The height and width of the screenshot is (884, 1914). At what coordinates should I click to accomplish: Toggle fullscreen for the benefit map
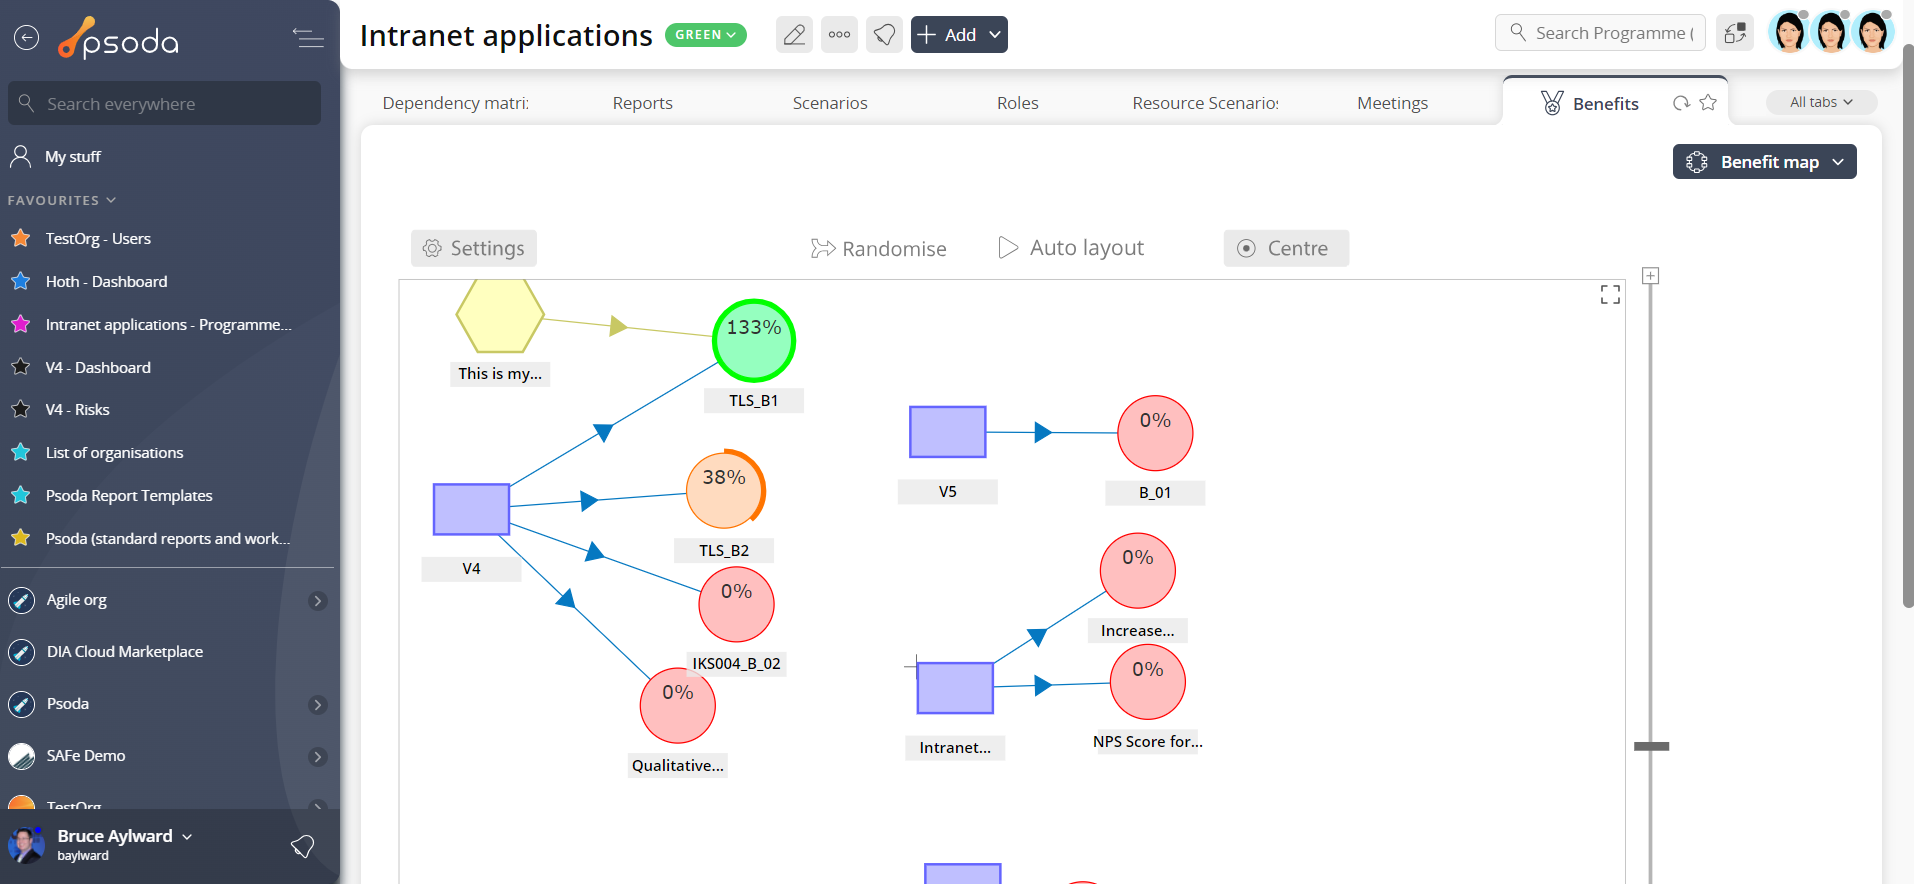[x=1610, y=294]
